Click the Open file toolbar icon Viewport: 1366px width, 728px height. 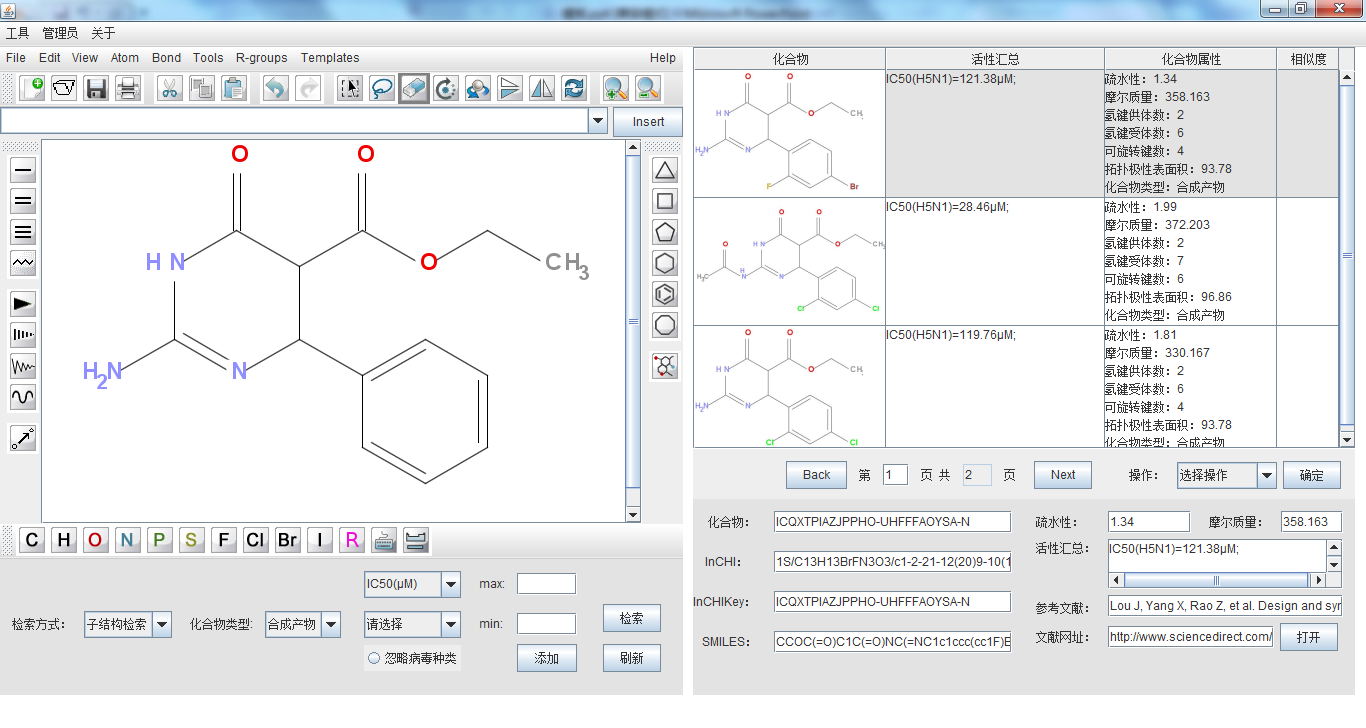click(64, 88)
